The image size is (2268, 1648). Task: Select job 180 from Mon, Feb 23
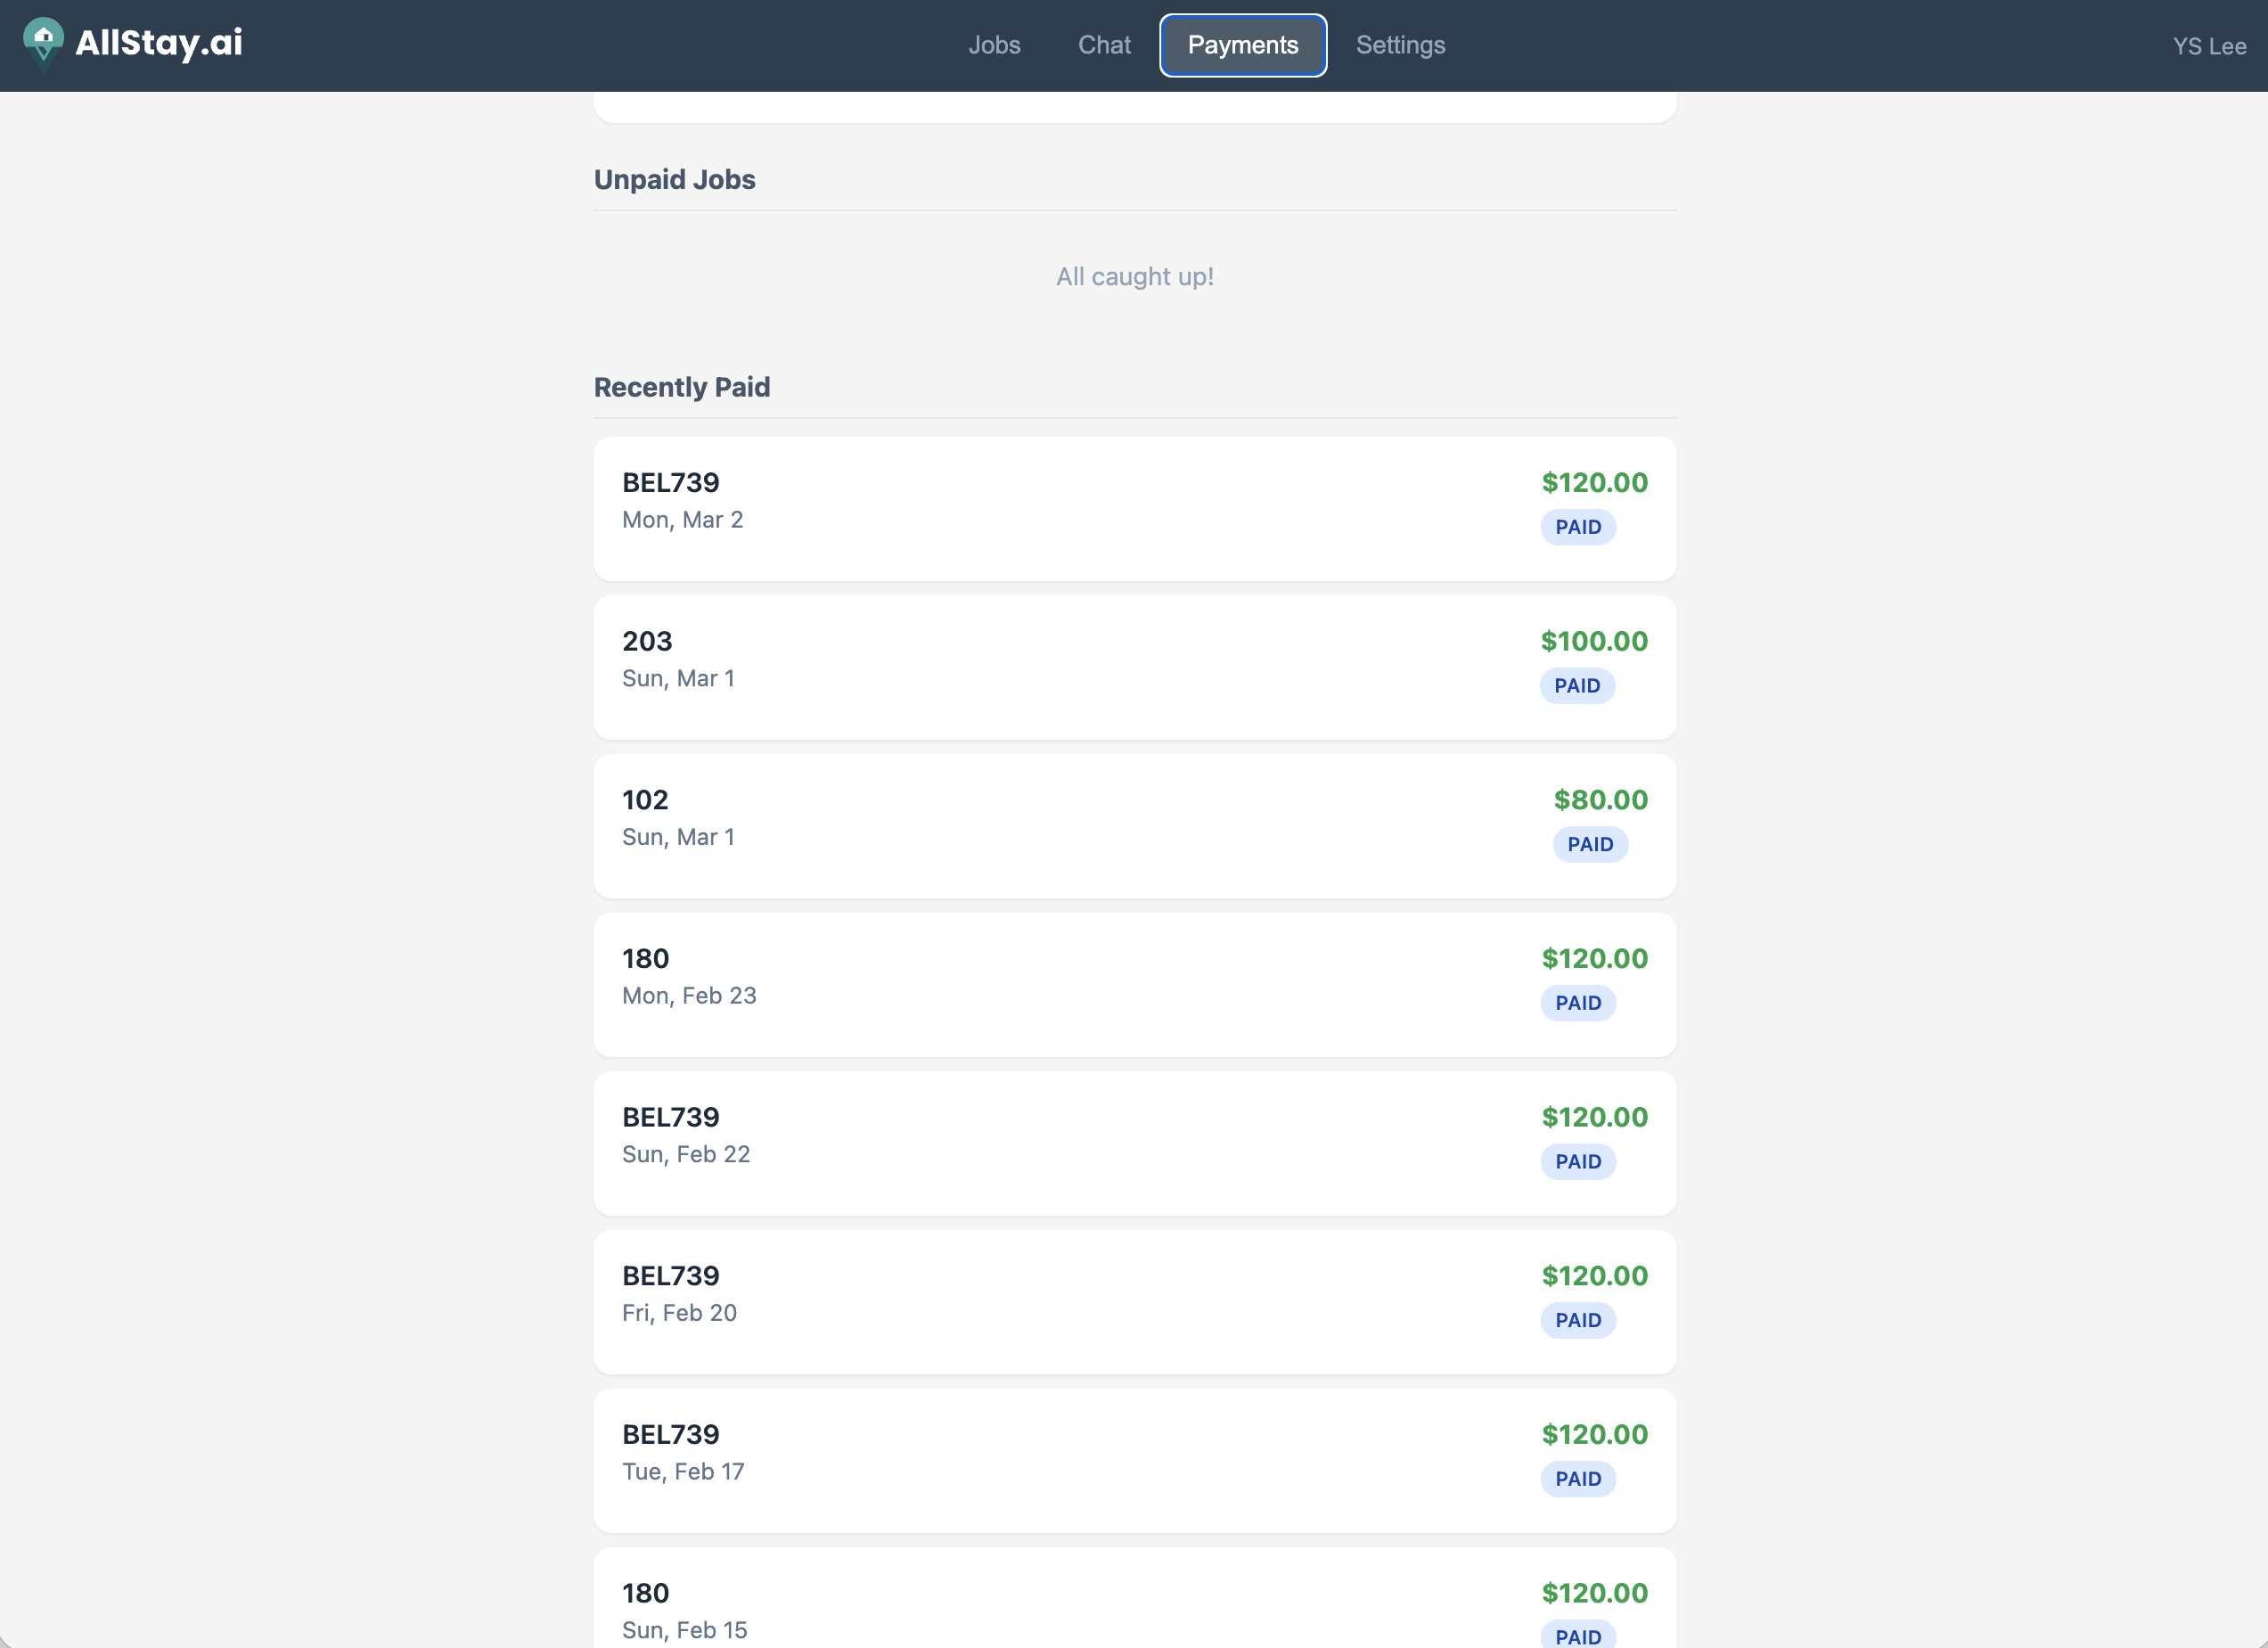1134,985
